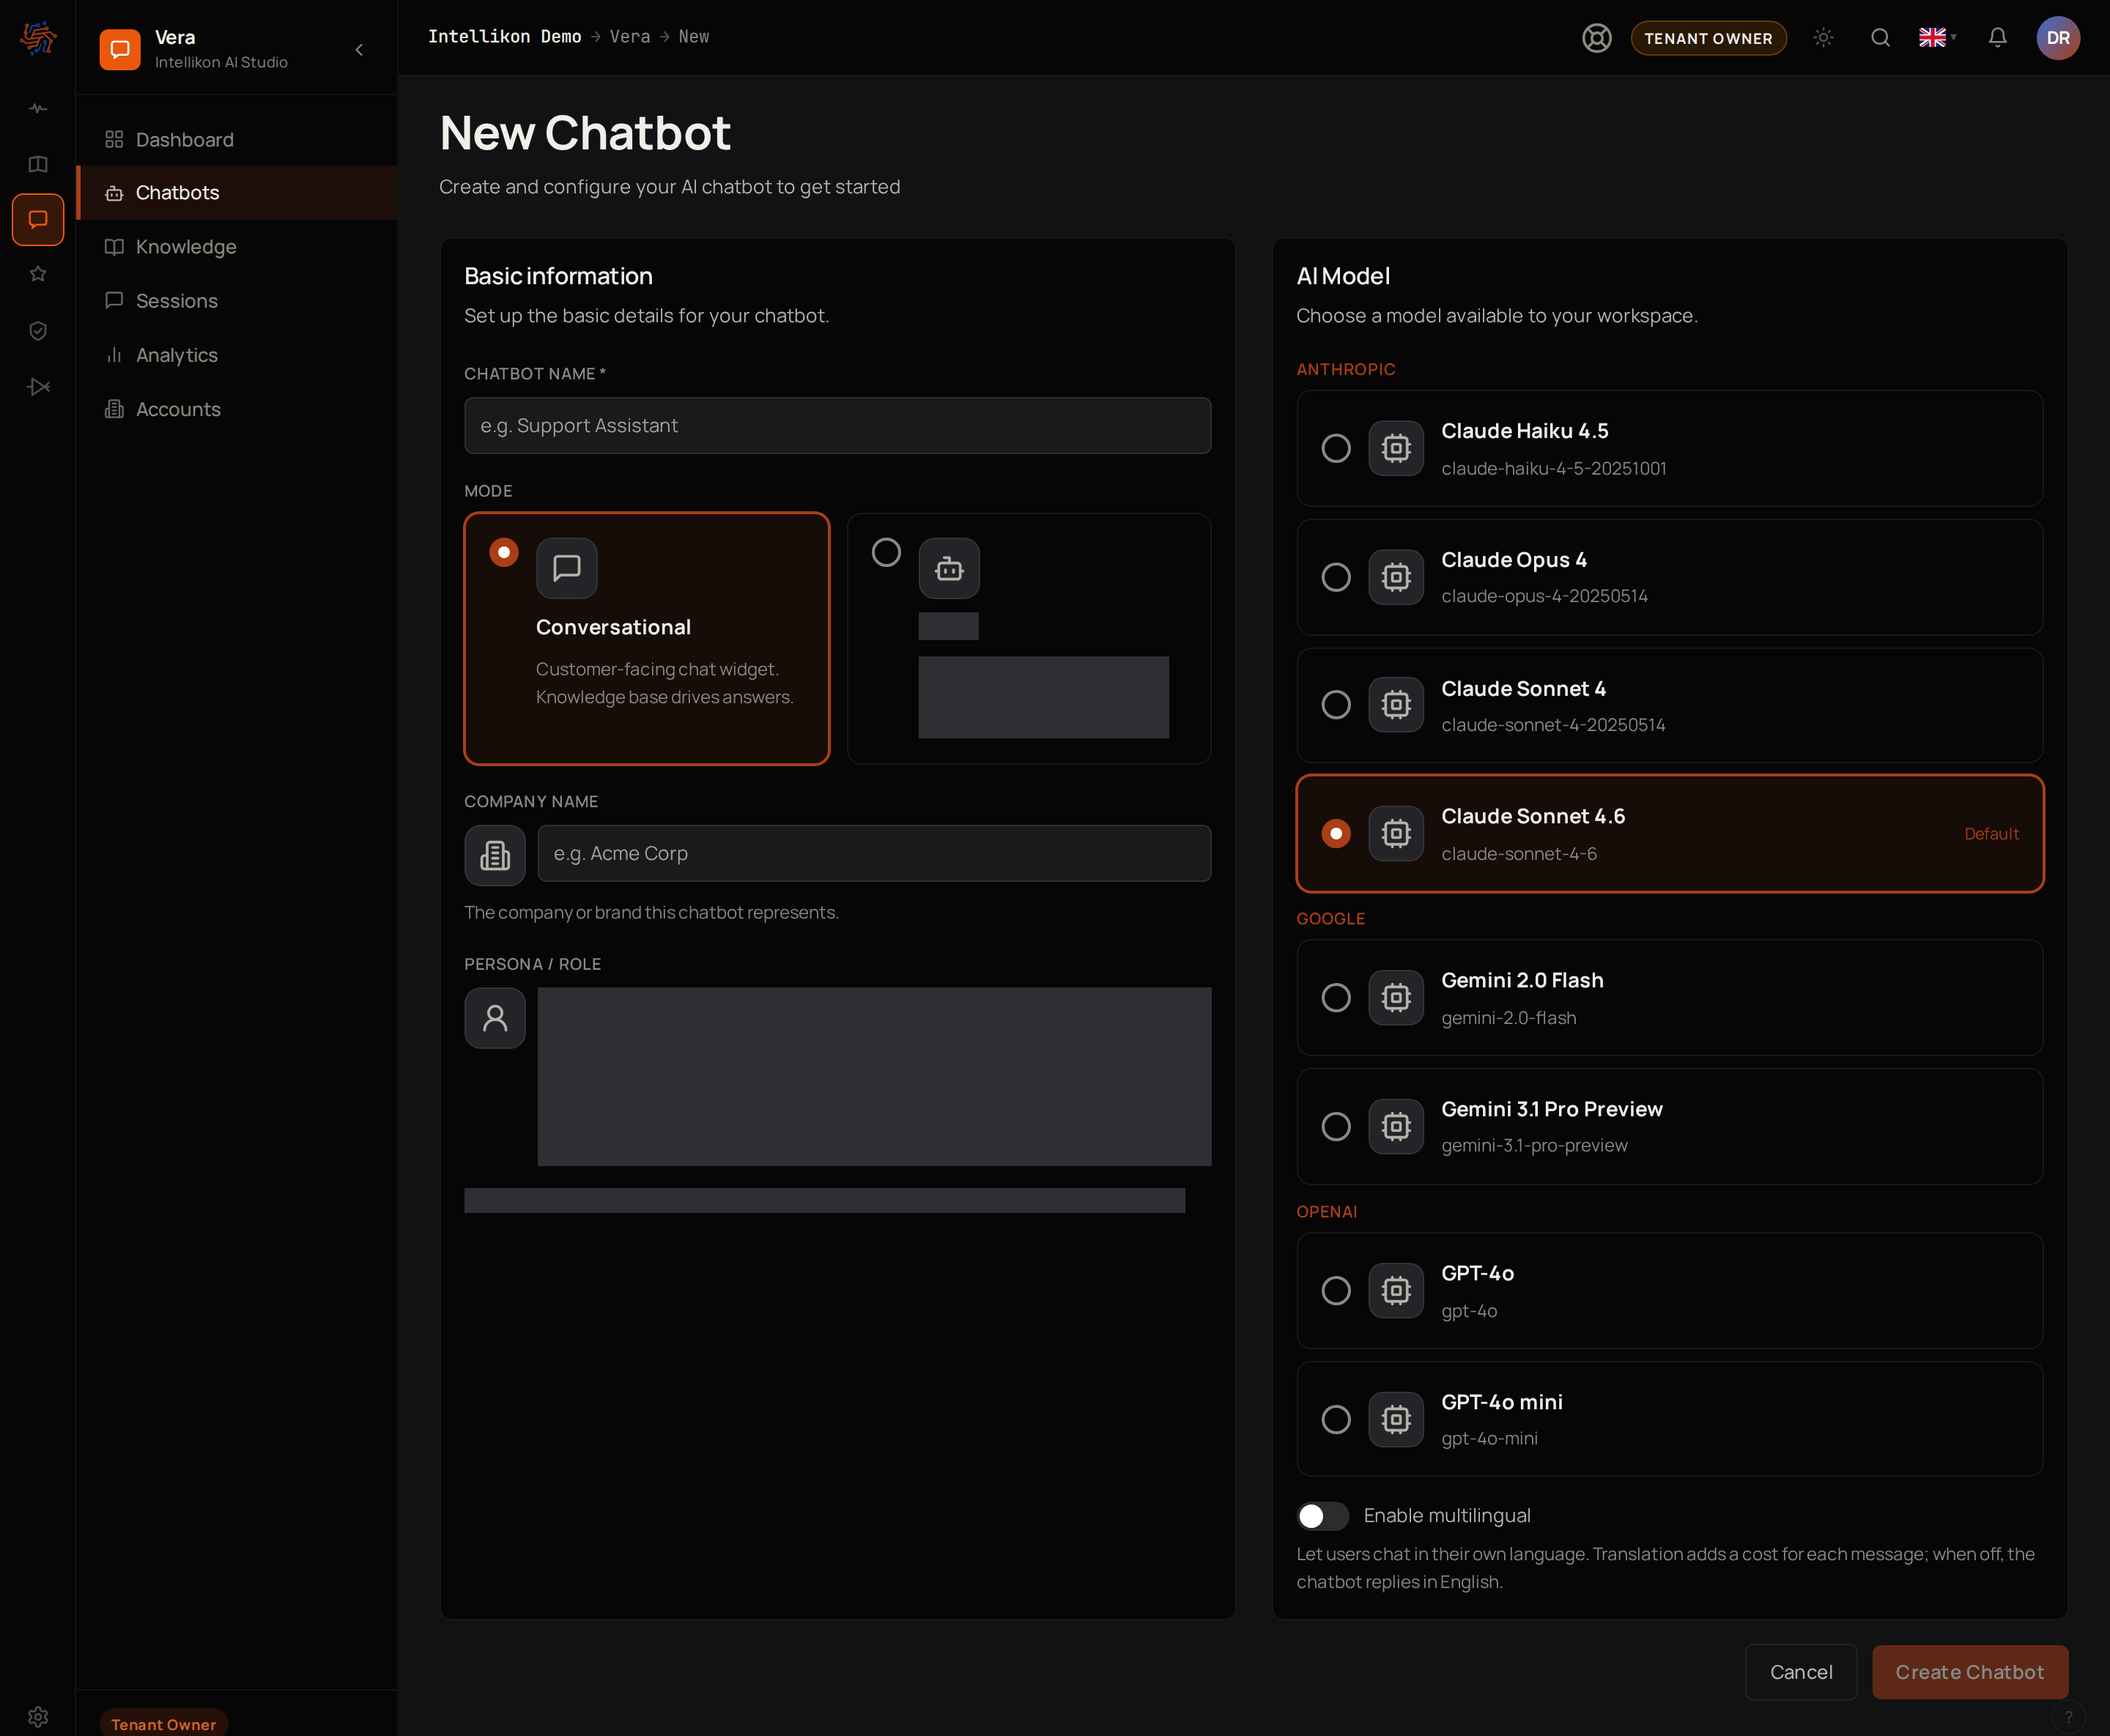
Task: Click the Conversational chat bubble icon
Action: click(x=566, y=568)
